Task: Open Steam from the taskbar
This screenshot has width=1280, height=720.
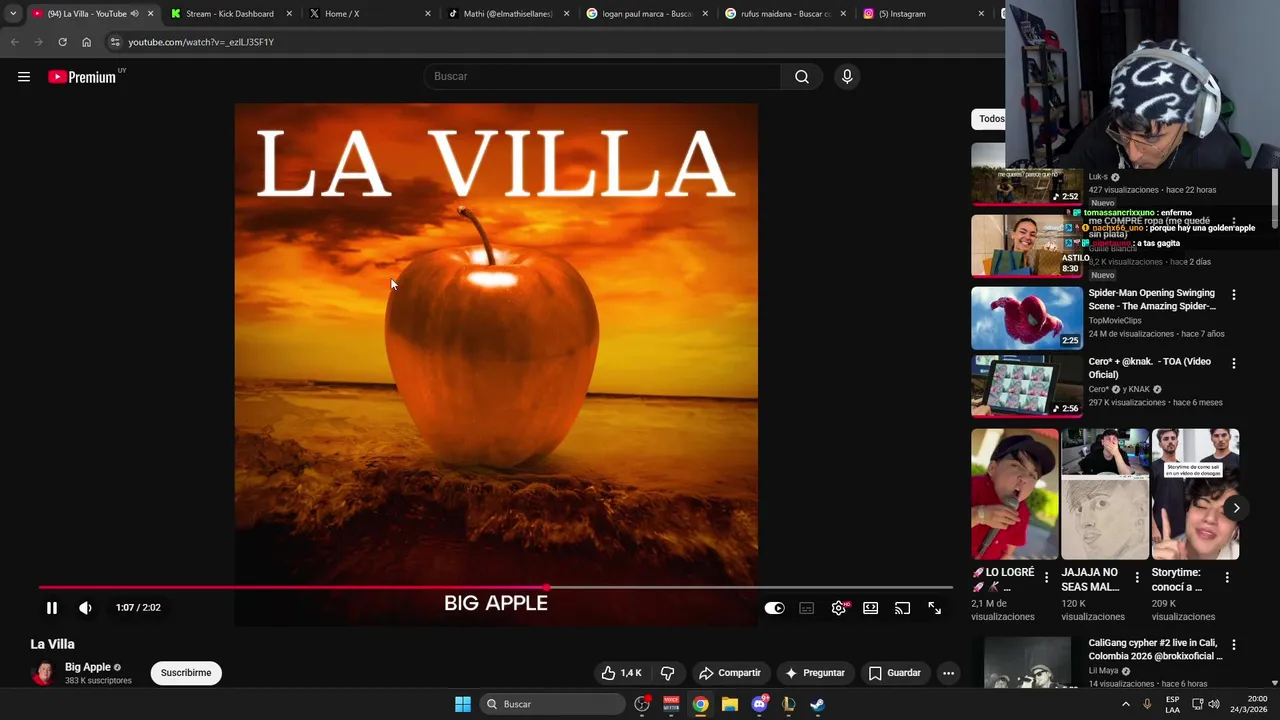Action: 817,704
